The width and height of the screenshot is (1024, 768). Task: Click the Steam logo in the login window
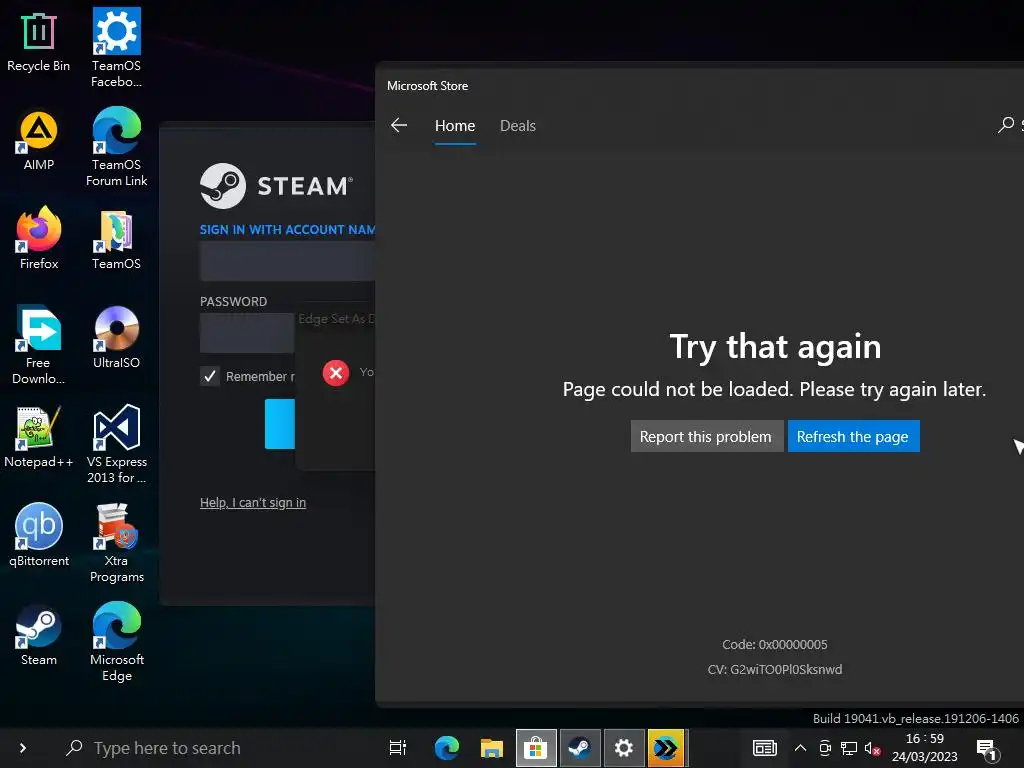276,186
